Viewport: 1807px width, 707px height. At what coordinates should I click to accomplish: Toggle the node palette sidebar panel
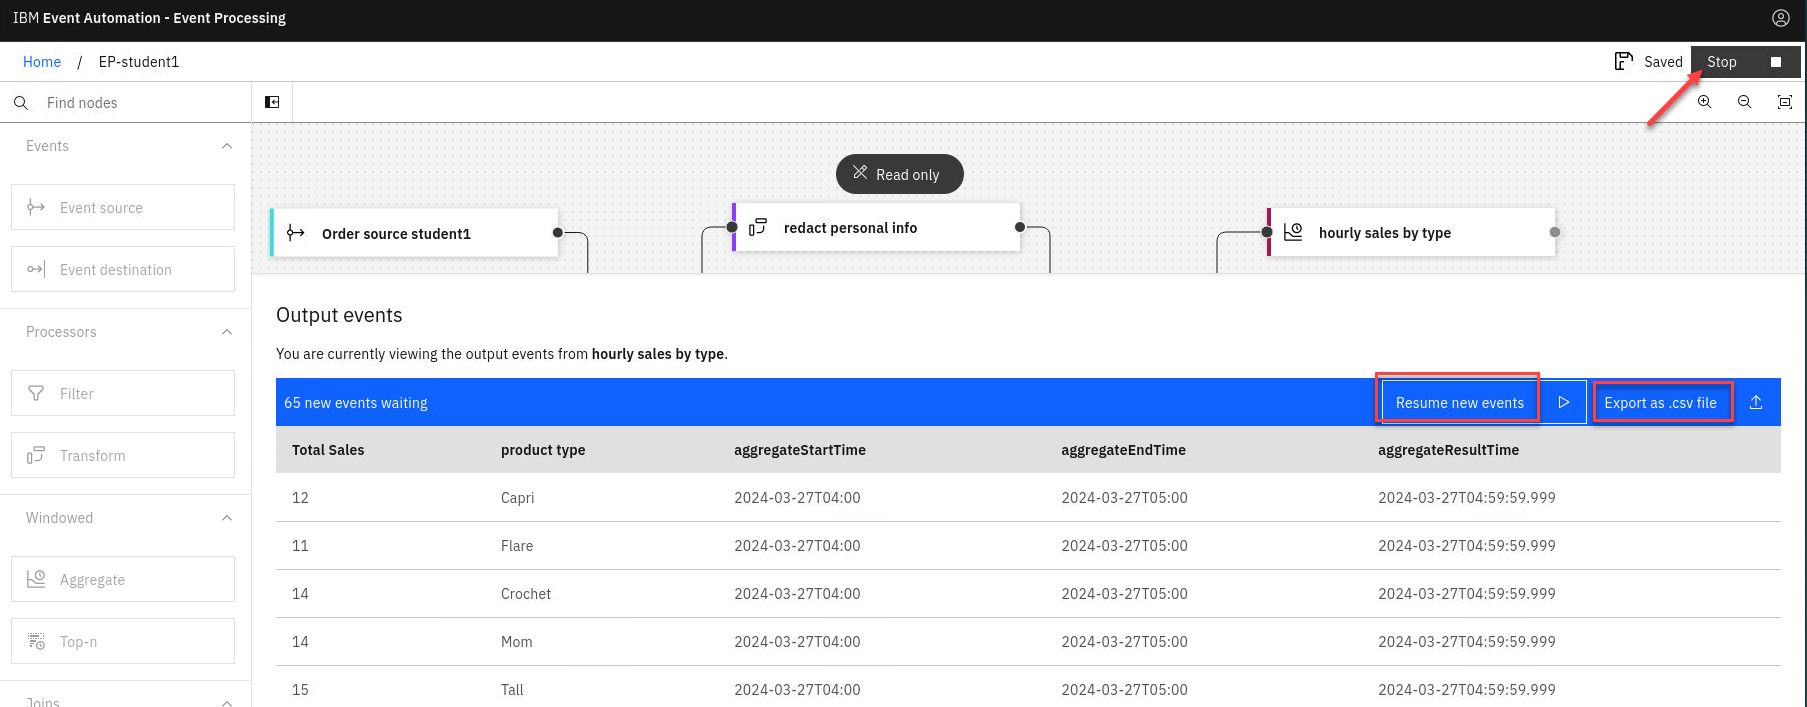272,102
